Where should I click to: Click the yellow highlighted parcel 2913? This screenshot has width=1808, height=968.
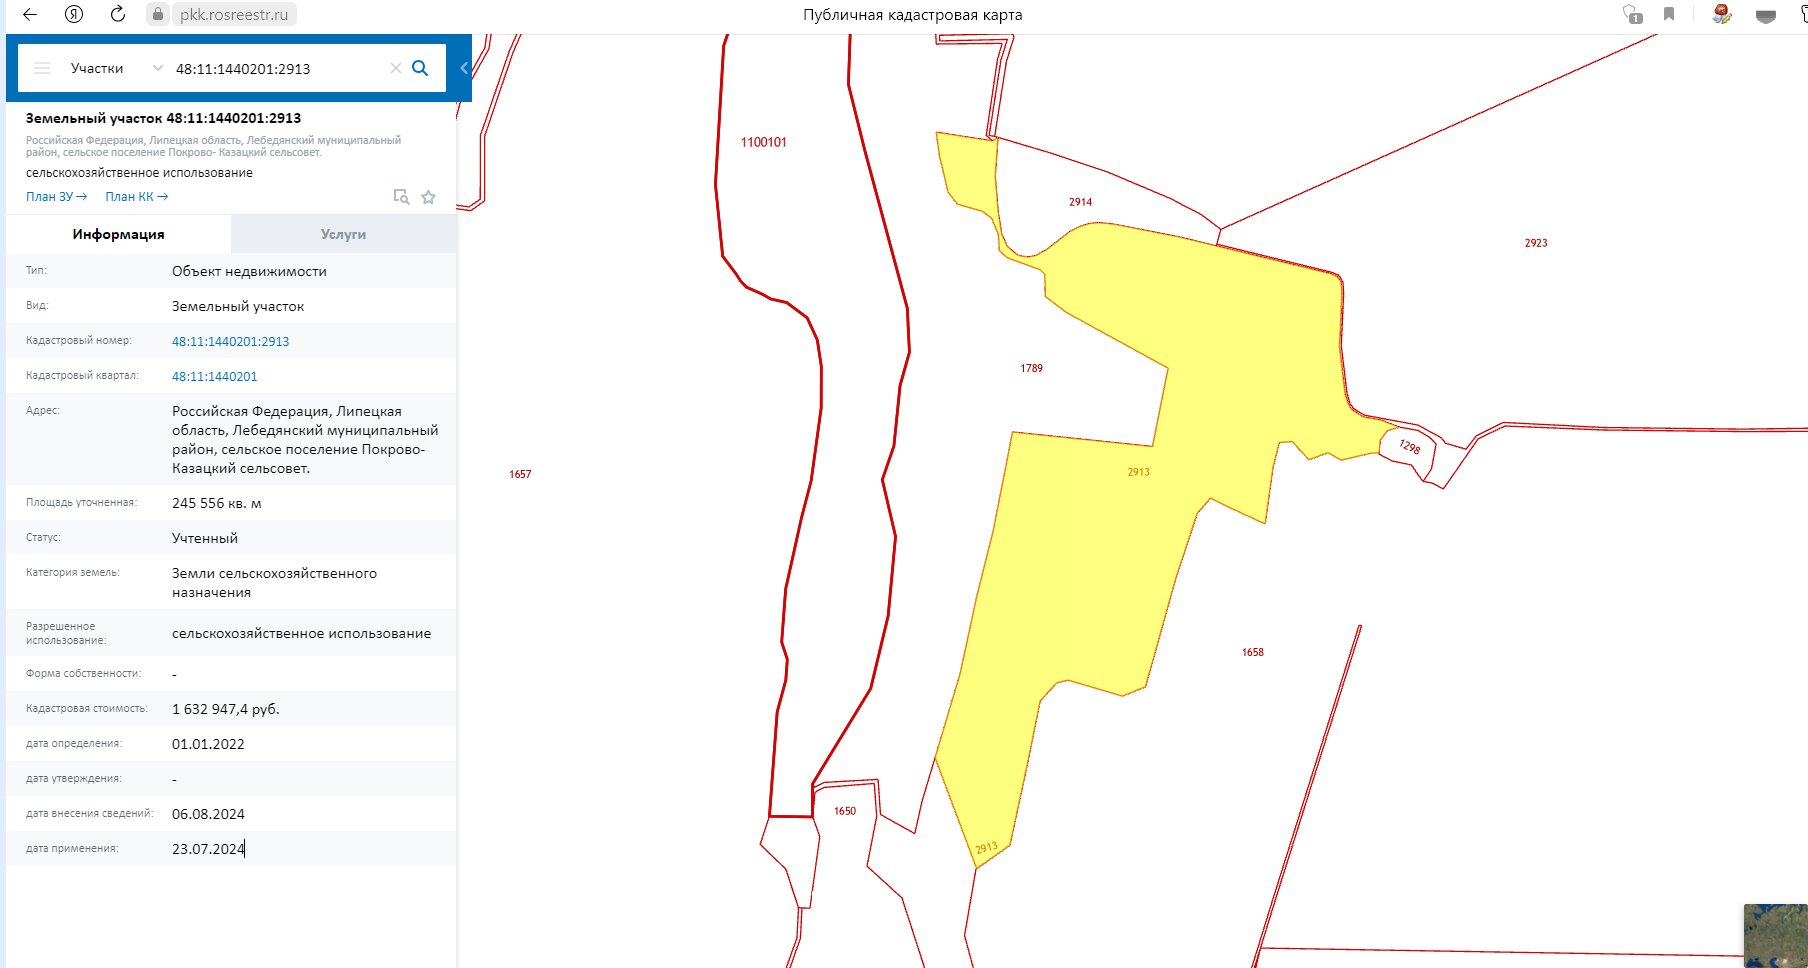coord(1090,560)
